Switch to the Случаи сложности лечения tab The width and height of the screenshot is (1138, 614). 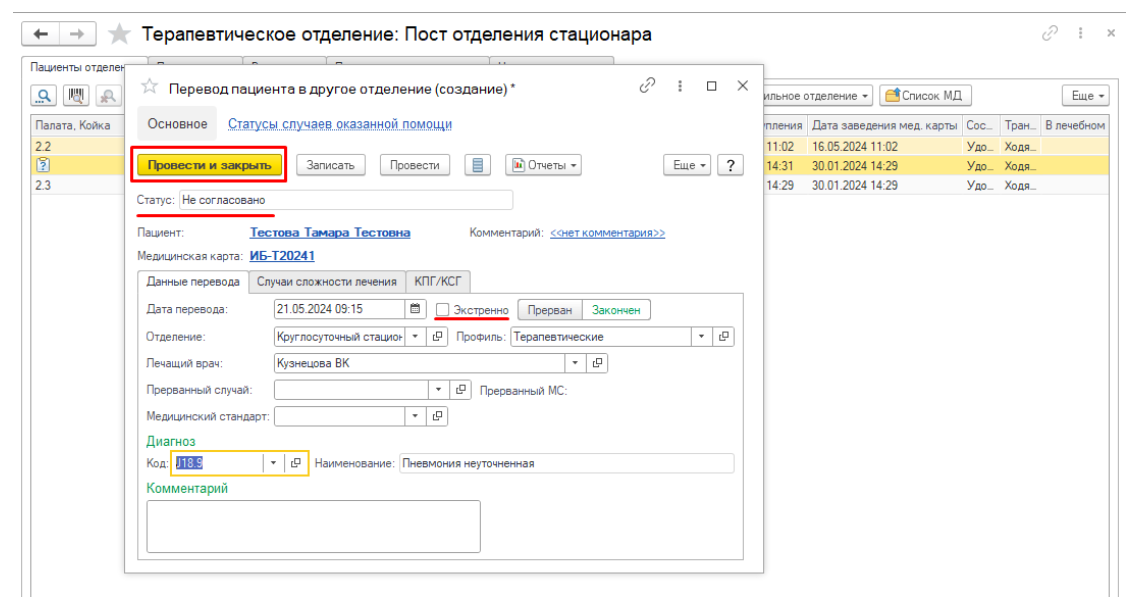(329, 282)
